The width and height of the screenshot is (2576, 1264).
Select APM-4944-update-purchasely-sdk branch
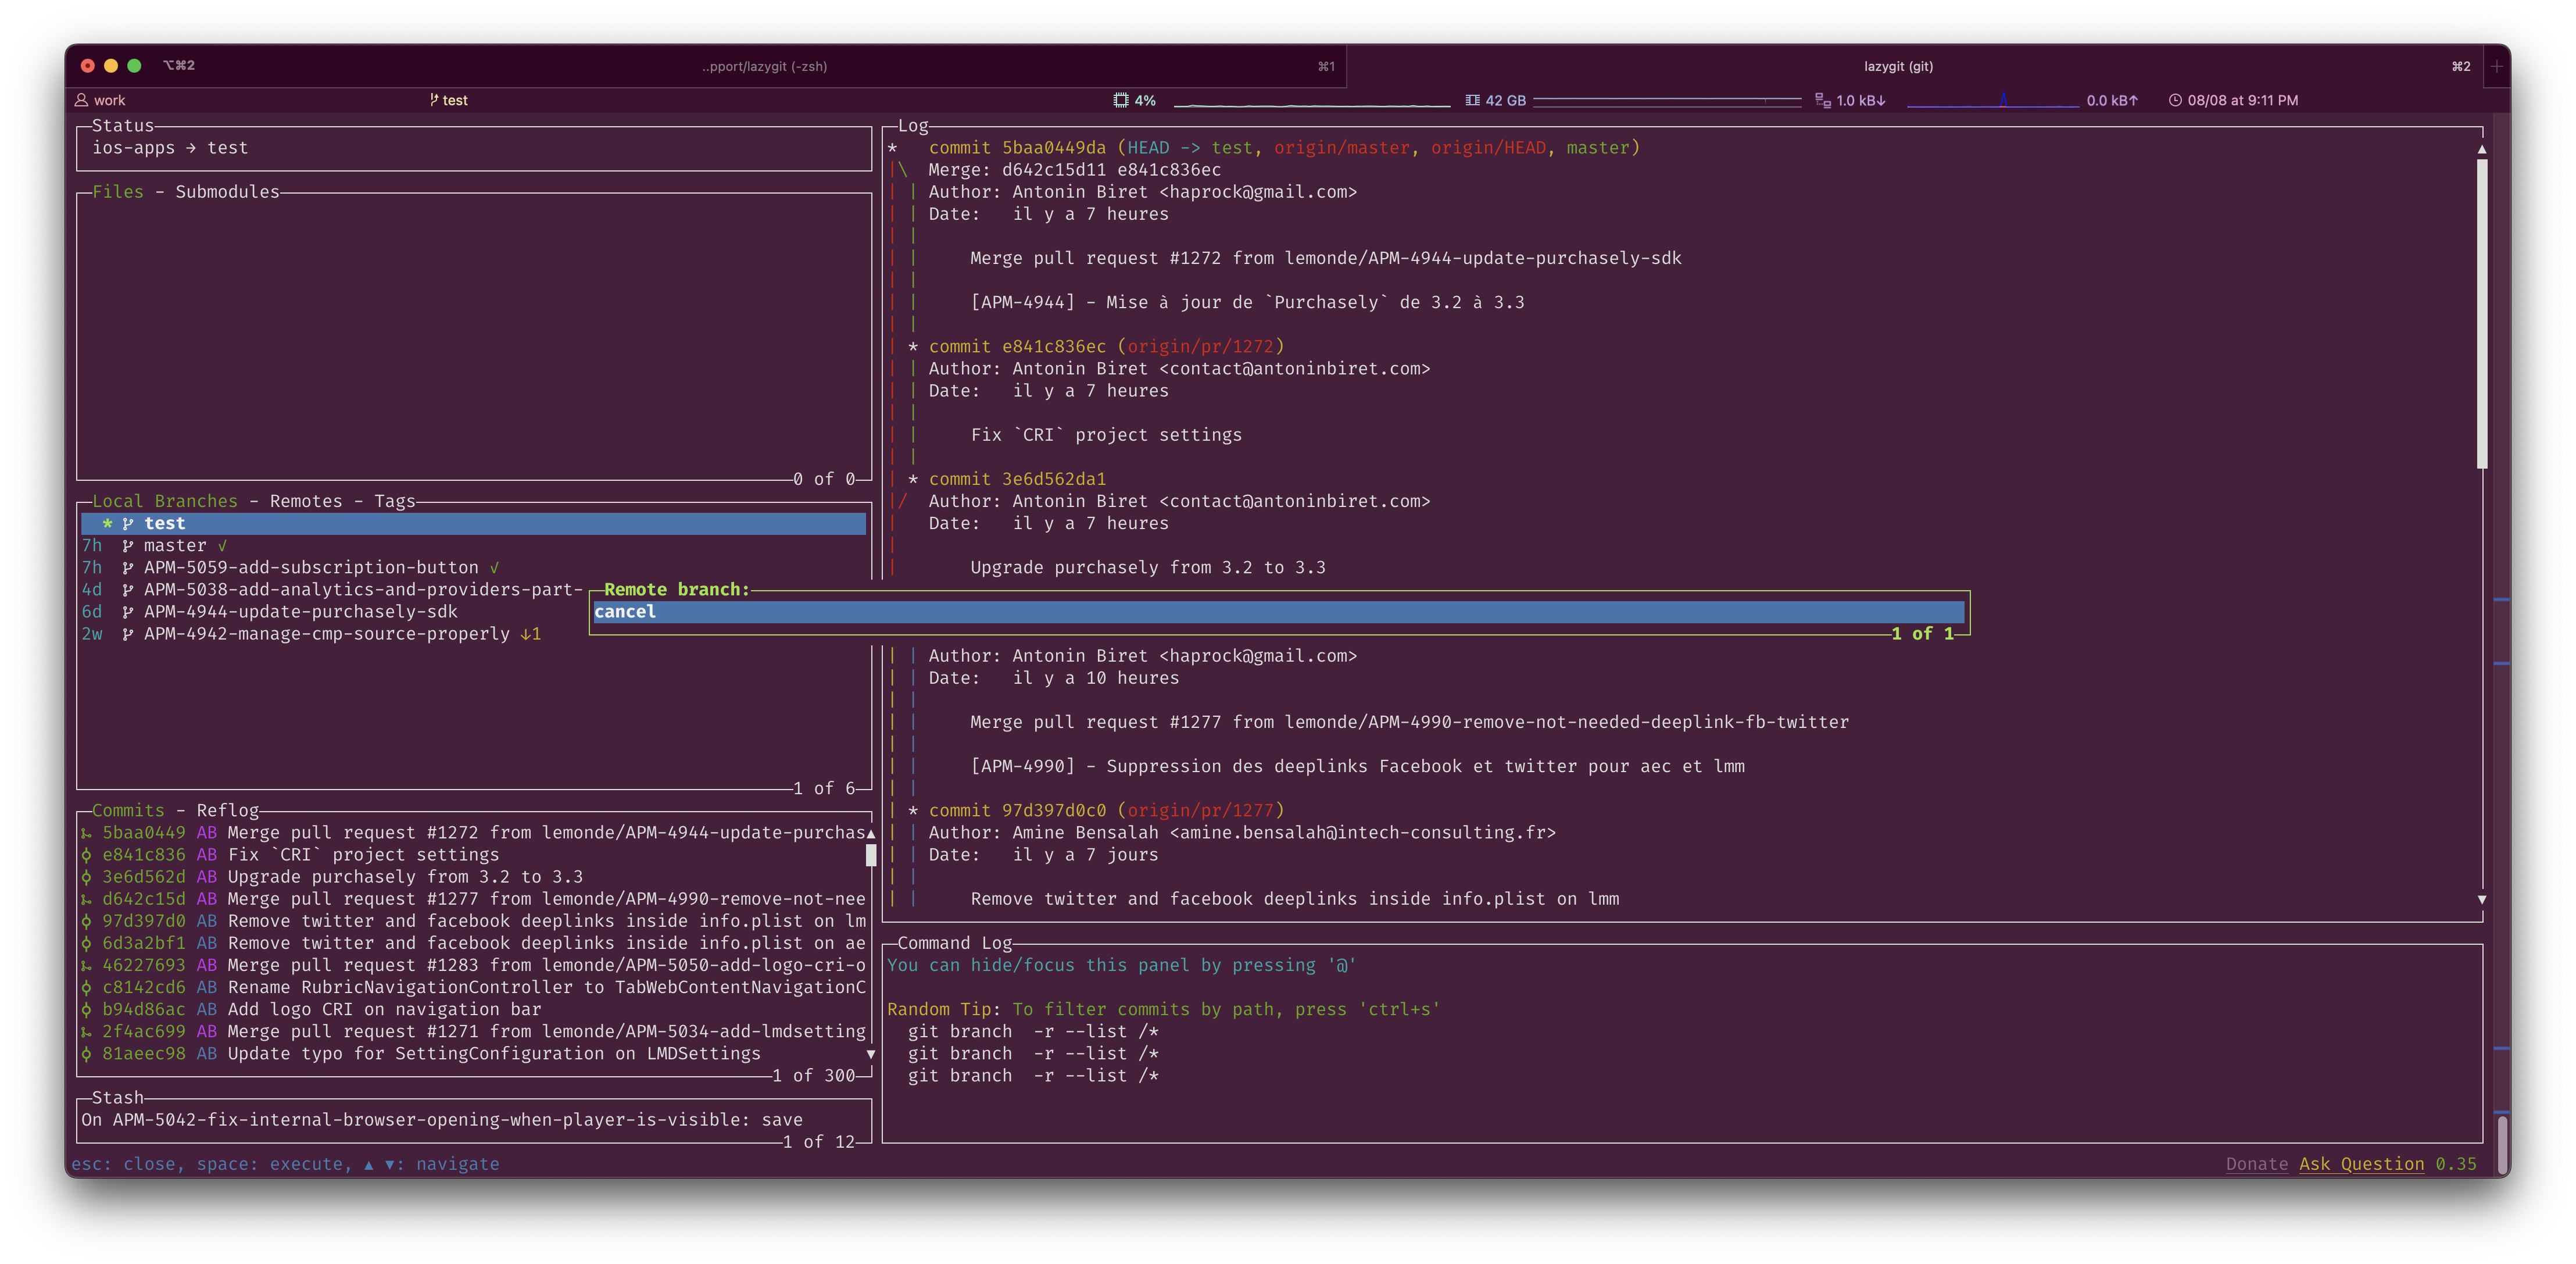(x=300, y=612)
